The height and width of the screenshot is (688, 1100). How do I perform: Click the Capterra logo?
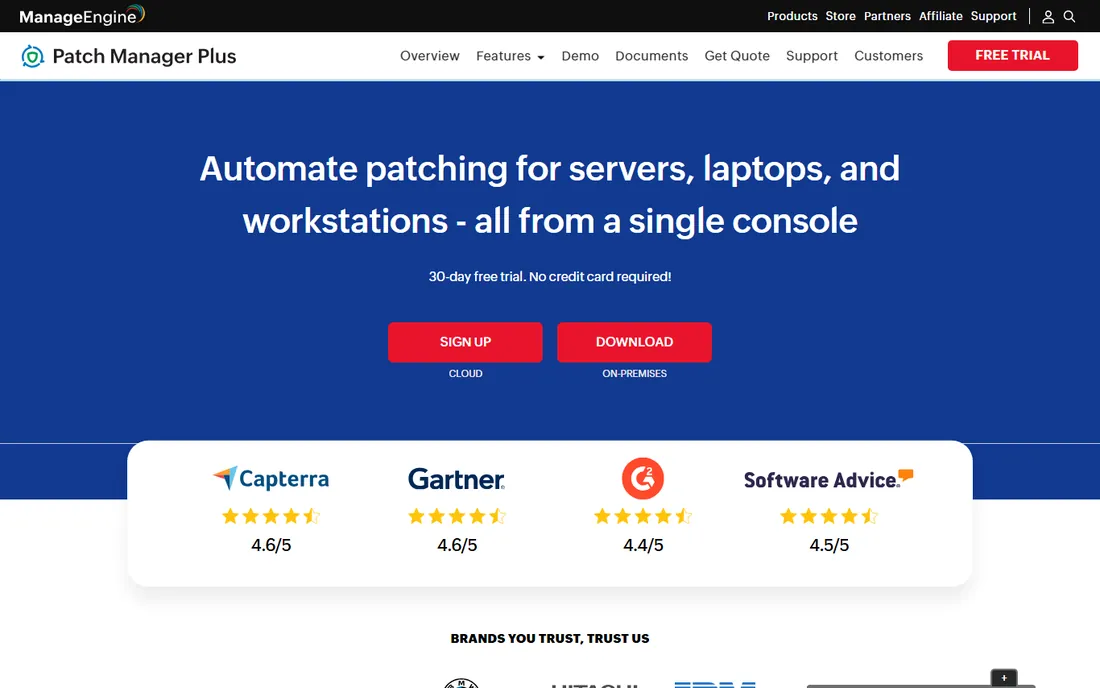[271, 478]
